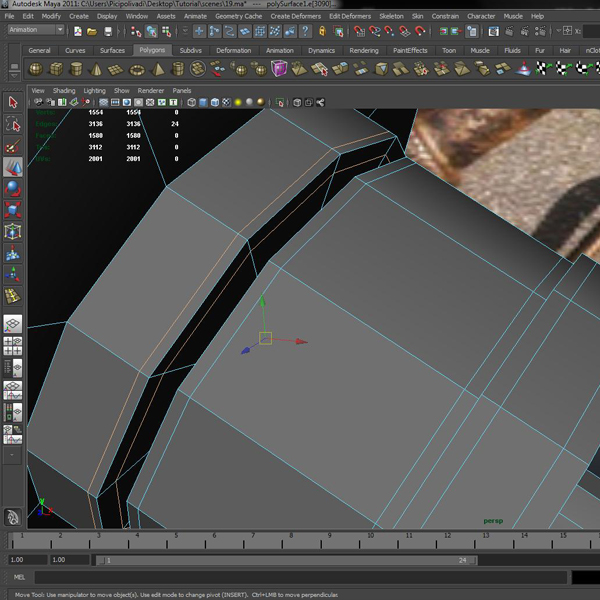Select the arrow Select Tool in toolbox
600x600 pixels.
[x=13, y=103]
